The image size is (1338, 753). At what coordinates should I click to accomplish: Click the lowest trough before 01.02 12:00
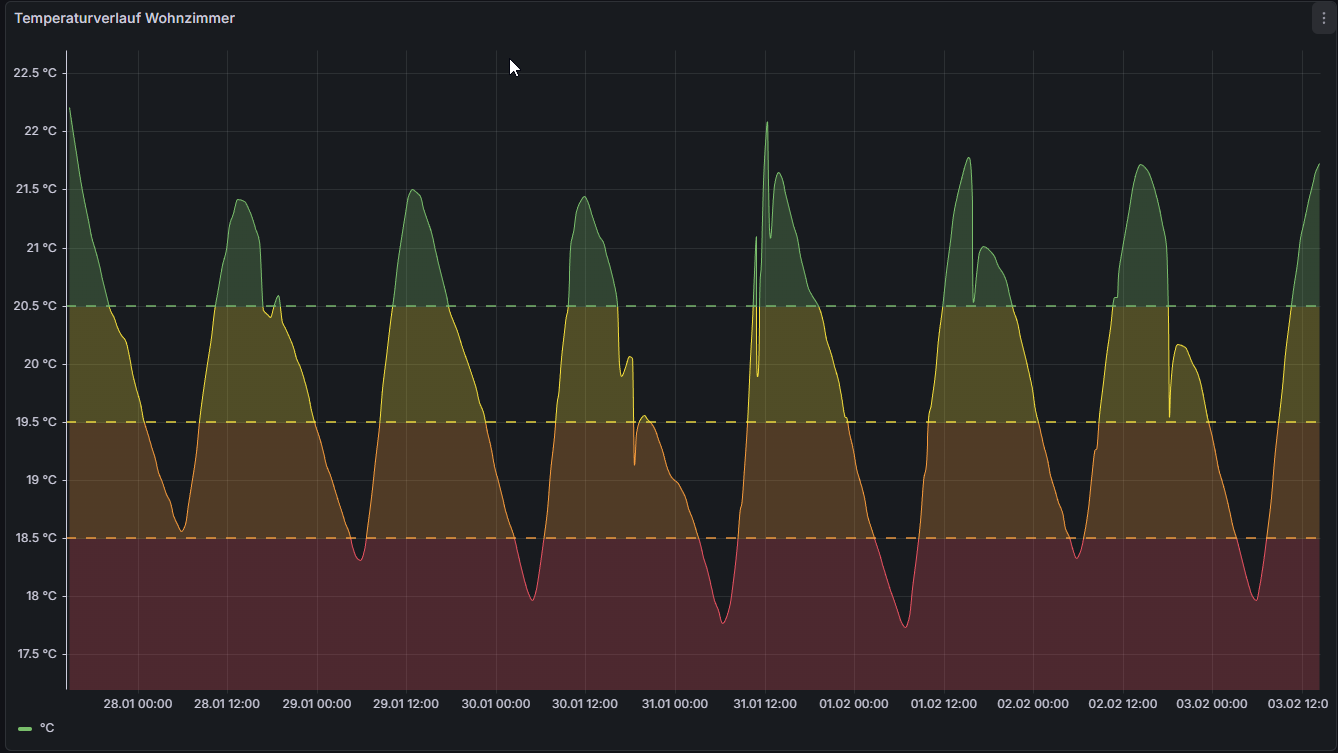[905, 627]
